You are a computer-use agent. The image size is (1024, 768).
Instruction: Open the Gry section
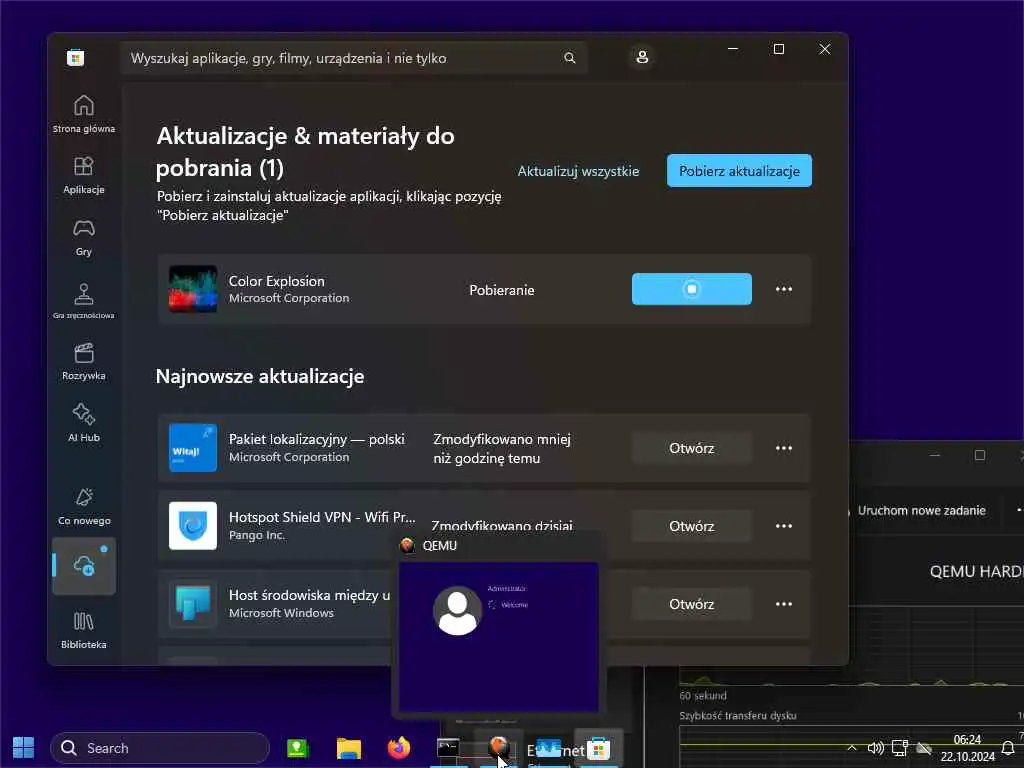click(84, 237)
